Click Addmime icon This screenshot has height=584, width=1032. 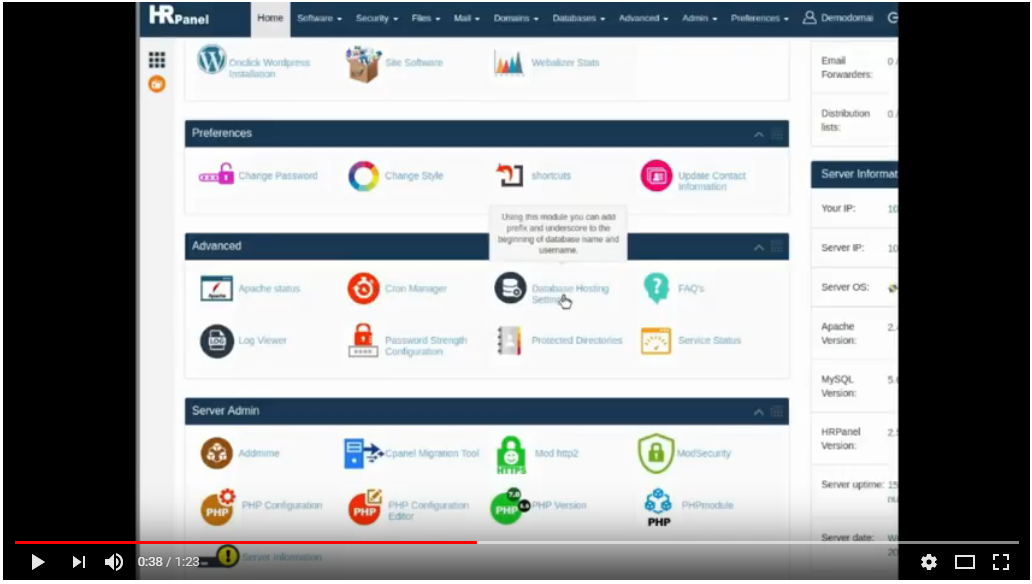click(x=217, y=453)
